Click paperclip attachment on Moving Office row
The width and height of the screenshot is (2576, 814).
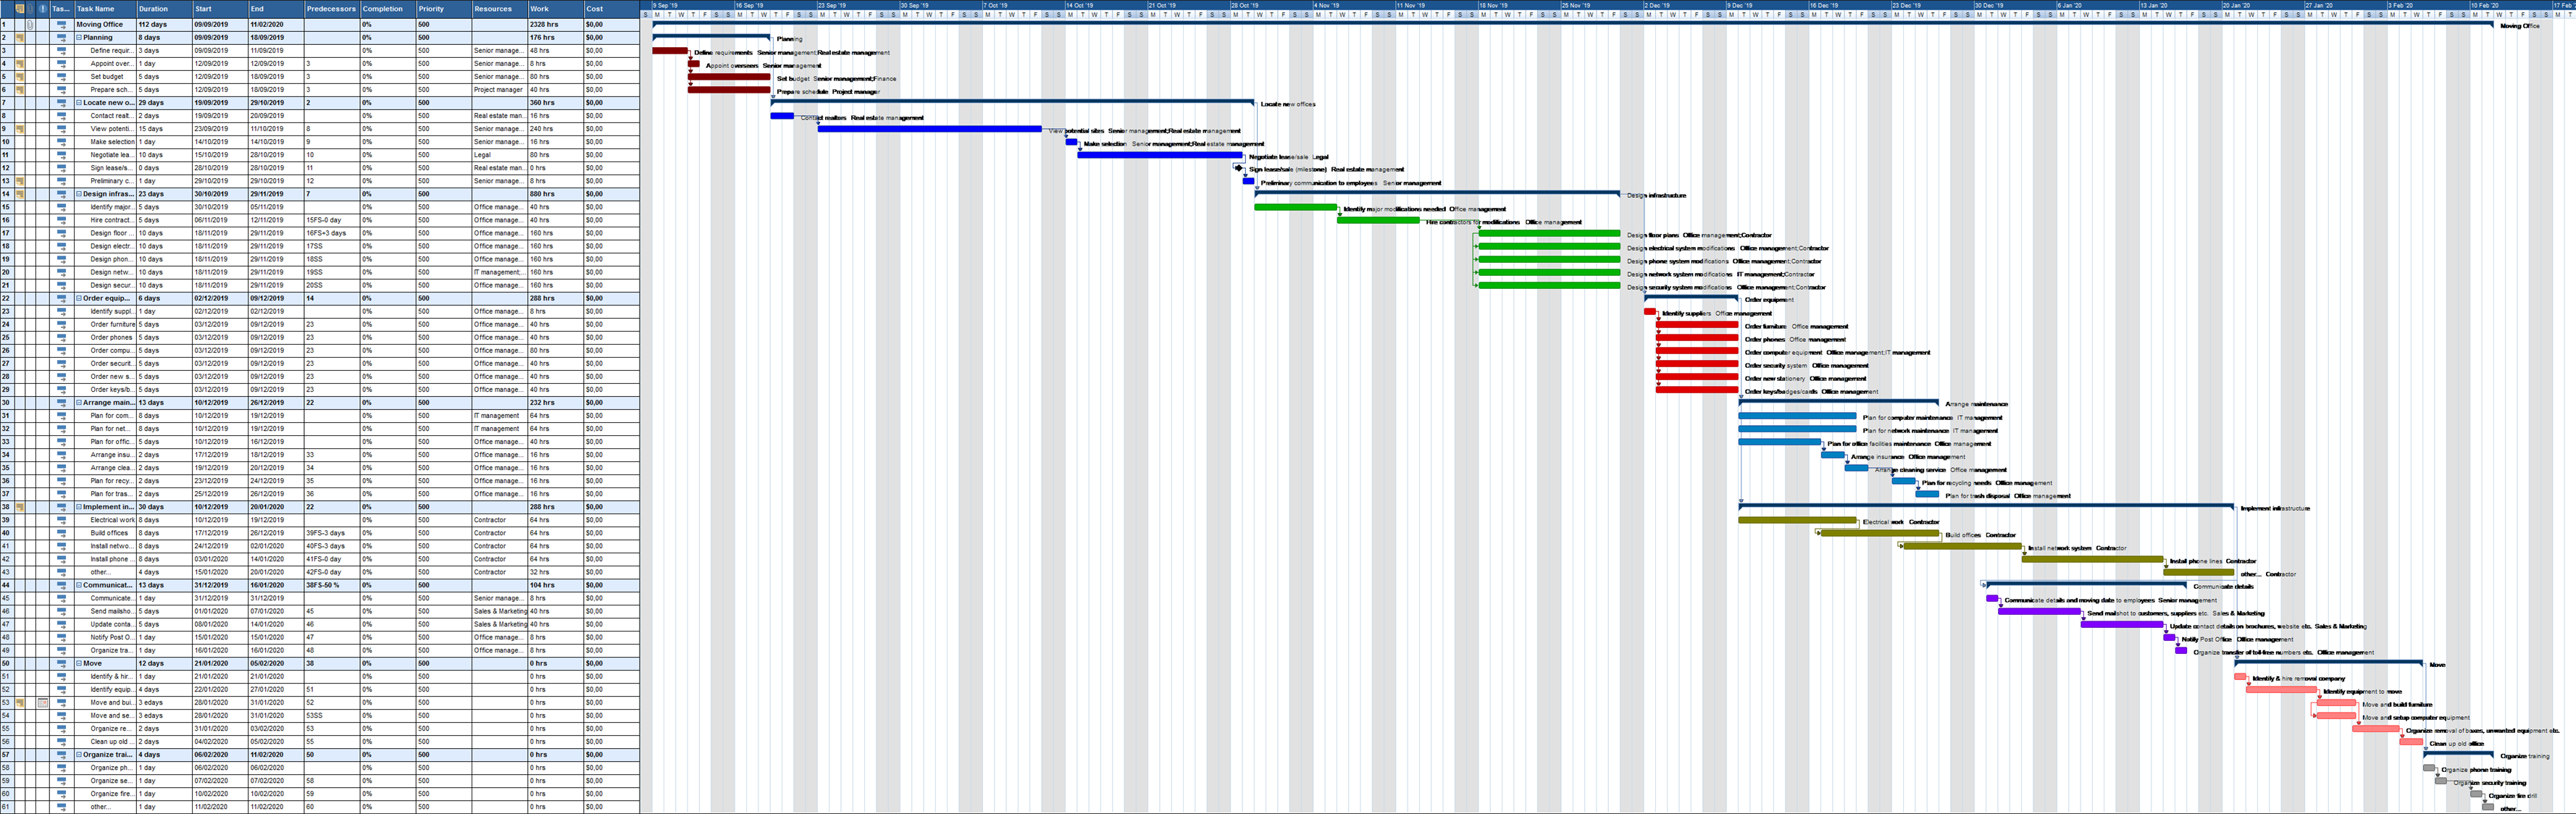point(31,24)
